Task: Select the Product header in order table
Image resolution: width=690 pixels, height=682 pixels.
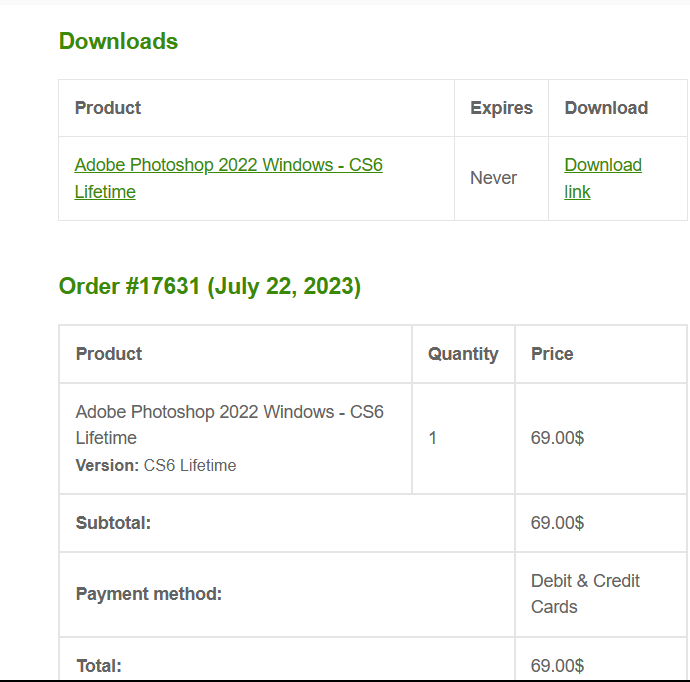Action: [109, 354]
